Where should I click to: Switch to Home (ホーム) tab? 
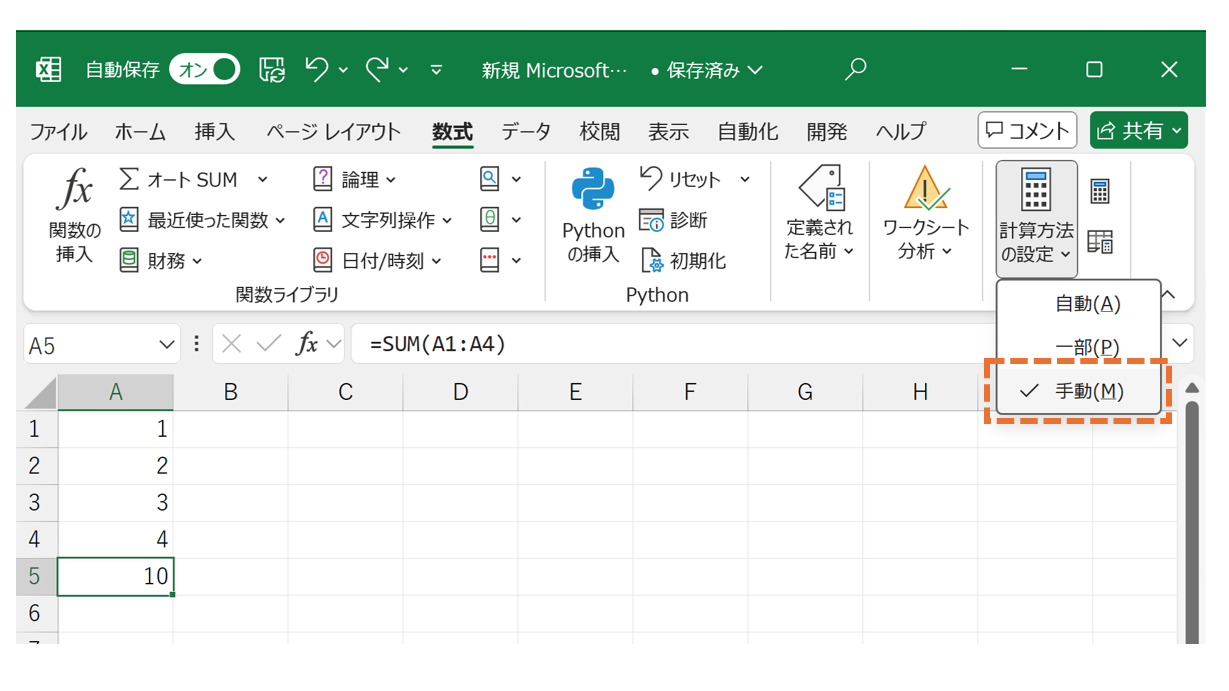140,131
